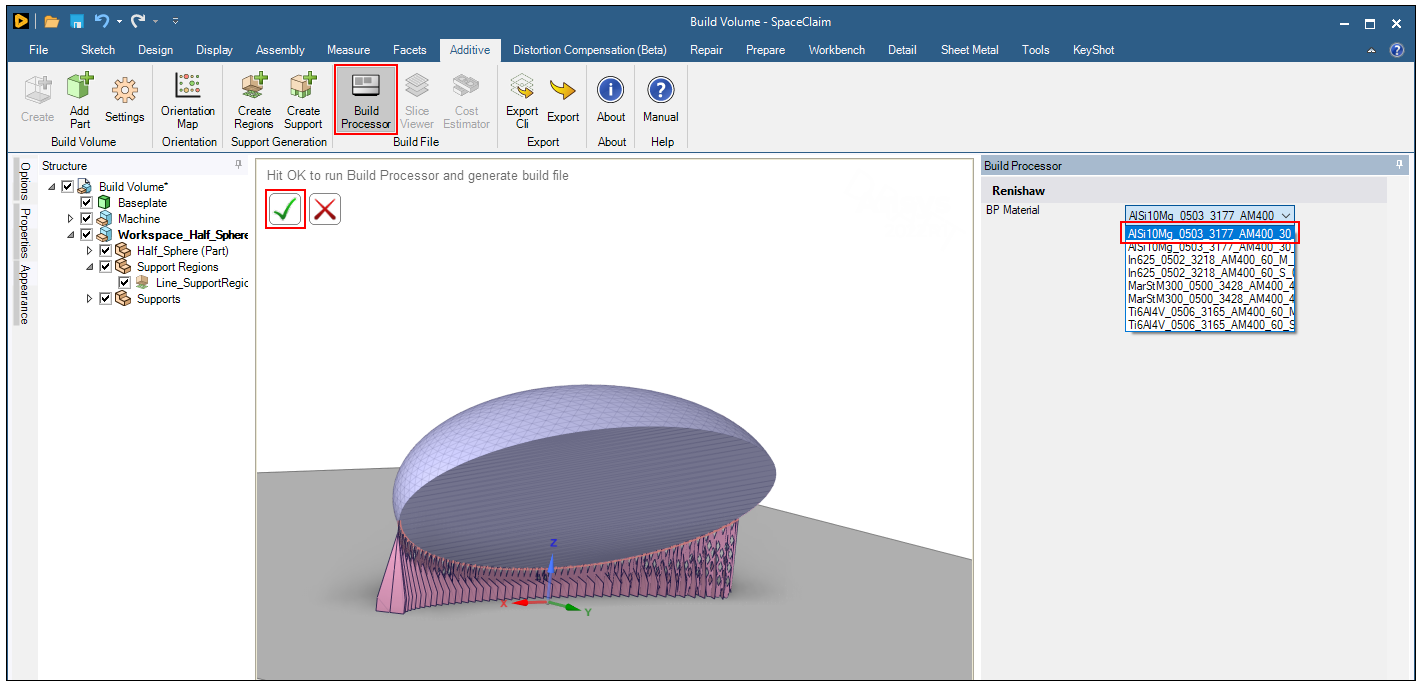This screenshot has width=1424, height=688.
Task: Collapse the Build Volume tree node
Action: (51, 186)
